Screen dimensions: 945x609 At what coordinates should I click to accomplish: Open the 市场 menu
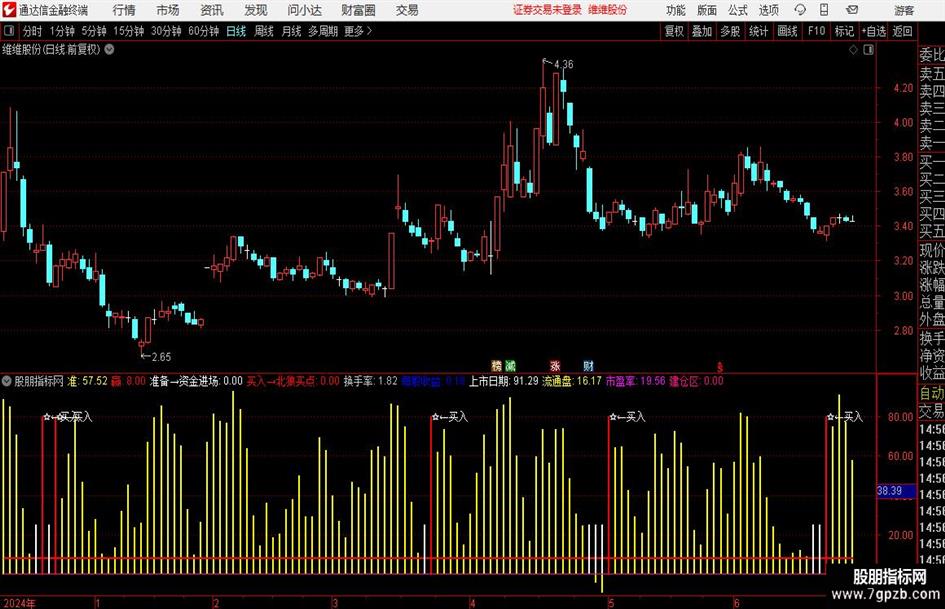168,10
